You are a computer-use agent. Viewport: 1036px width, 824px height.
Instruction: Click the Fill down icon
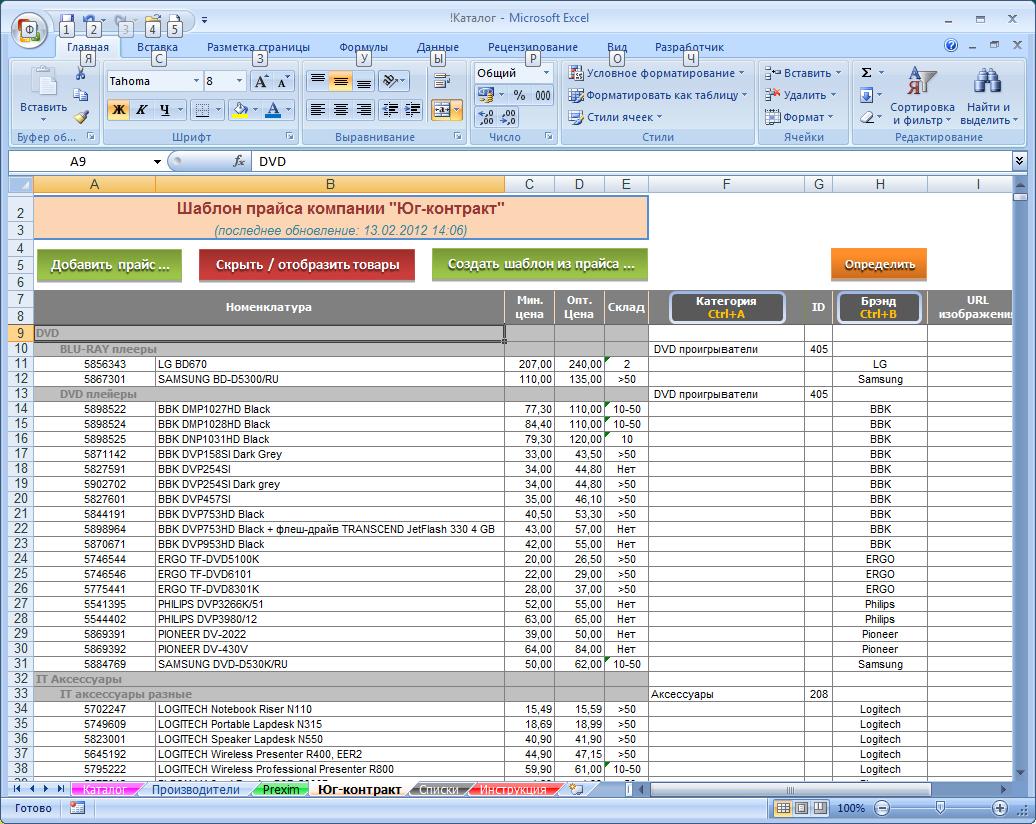[866, 95]
